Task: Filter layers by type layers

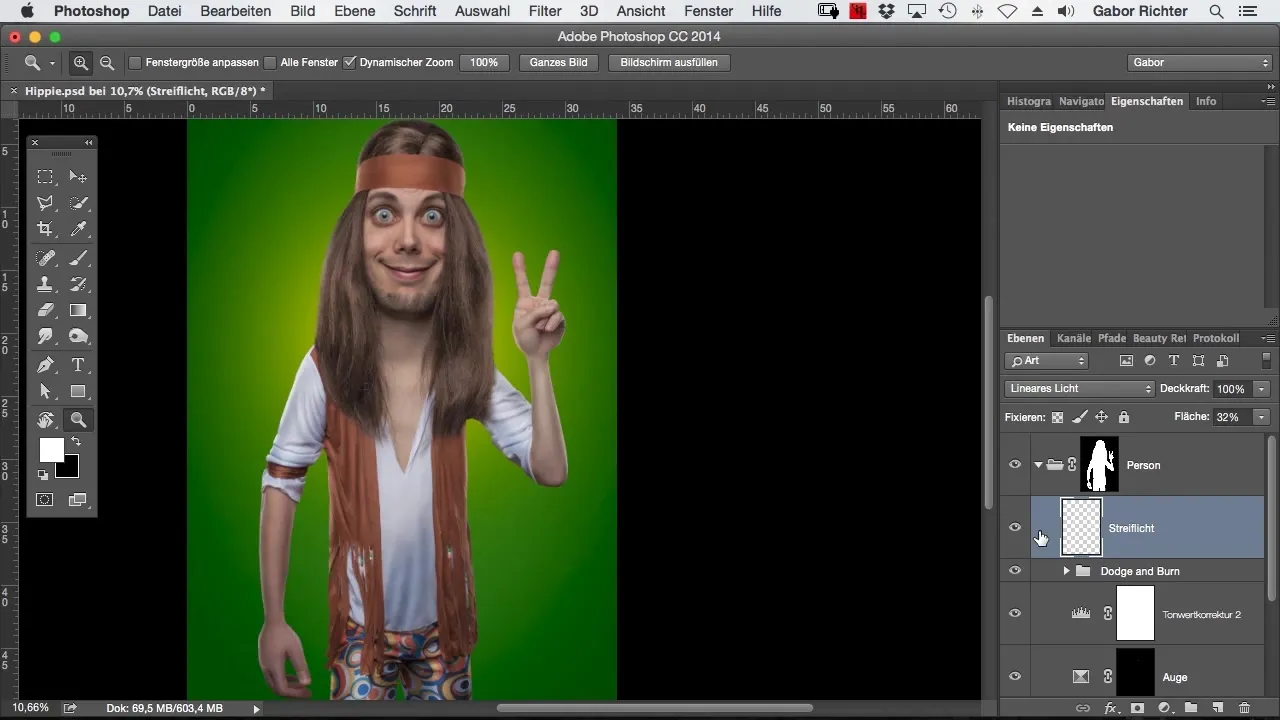Action: point(1174,361)
